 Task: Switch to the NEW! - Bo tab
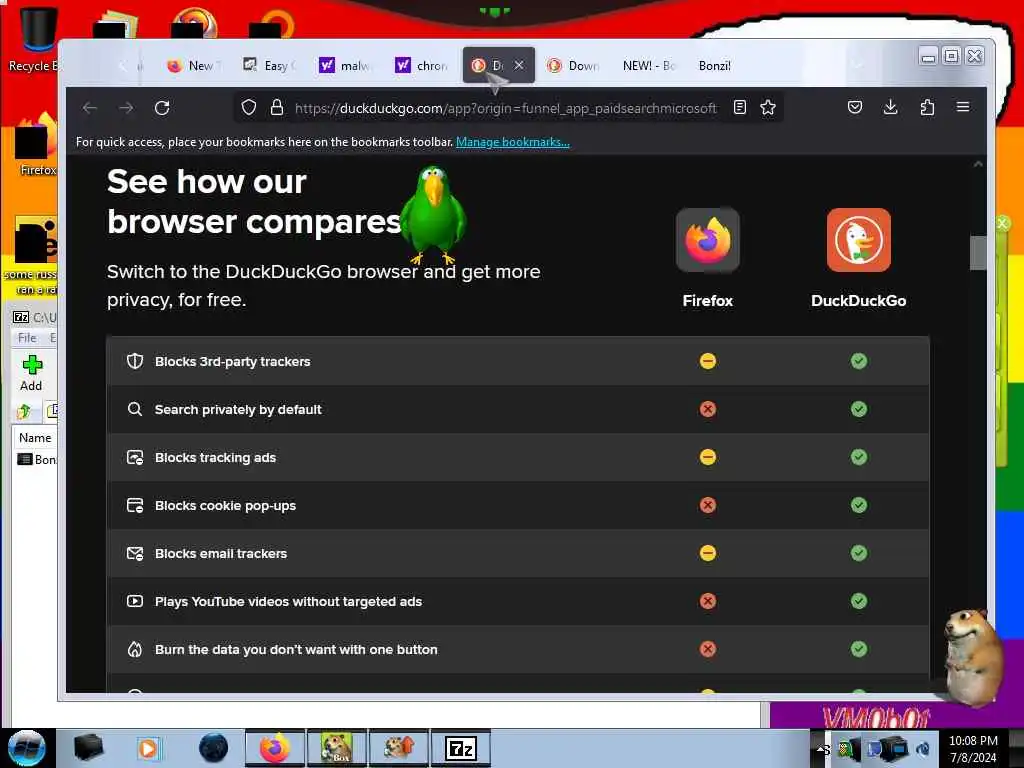649,65
